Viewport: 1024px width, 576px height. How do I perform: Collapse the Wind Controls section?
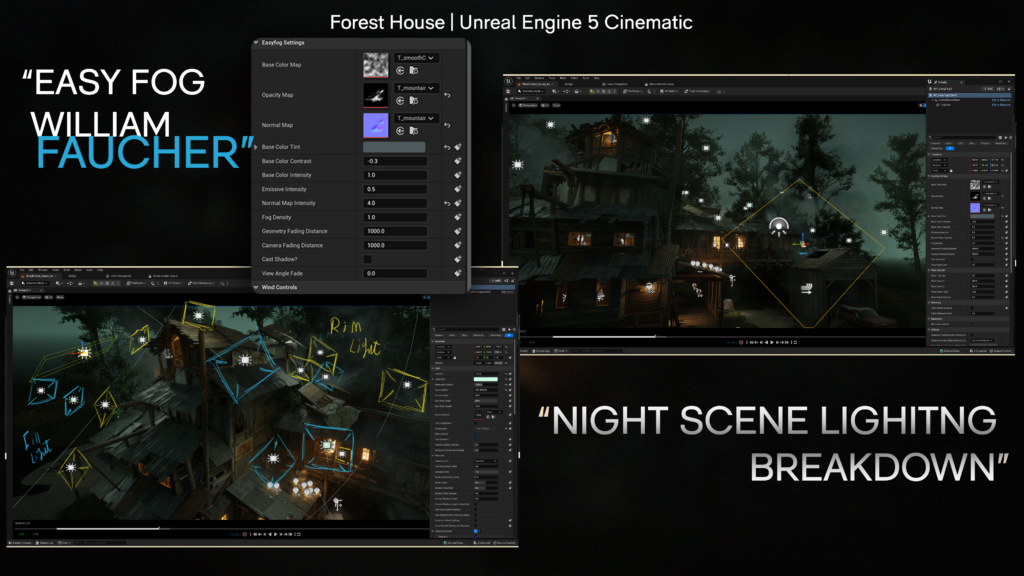point(258,287)
